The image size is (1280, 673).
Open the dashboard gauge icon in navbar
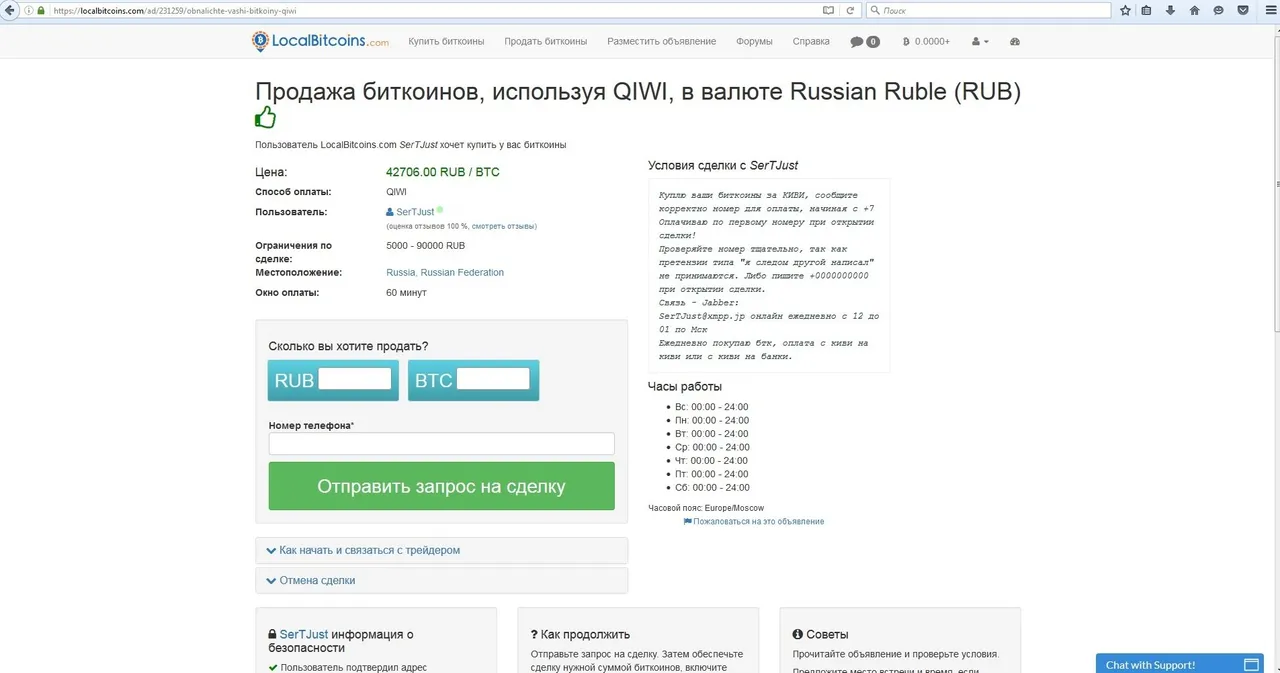1015,42
